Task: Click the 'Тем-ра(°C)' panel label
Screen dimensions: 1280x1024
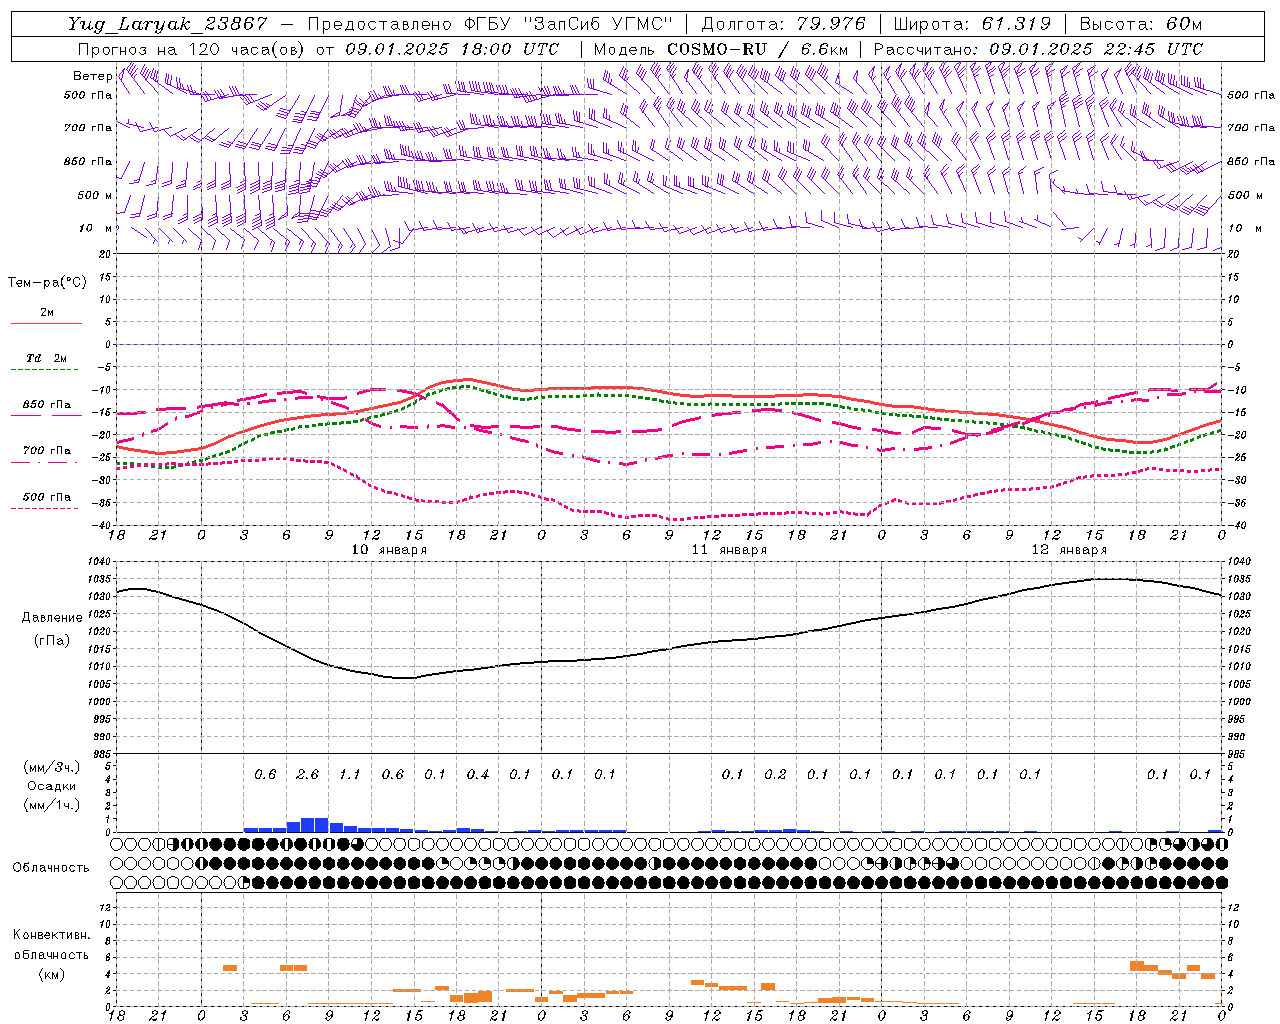Action: [47, 283]
